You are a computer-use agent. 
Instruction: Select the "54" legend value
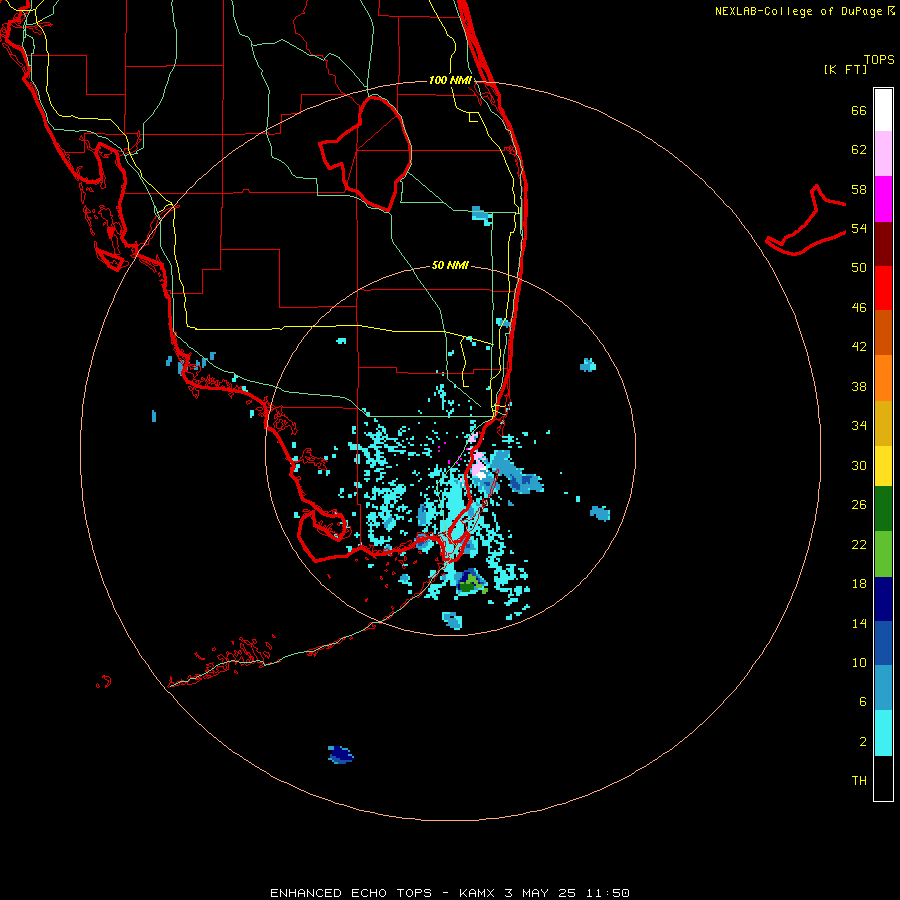[x=859, y=228]
